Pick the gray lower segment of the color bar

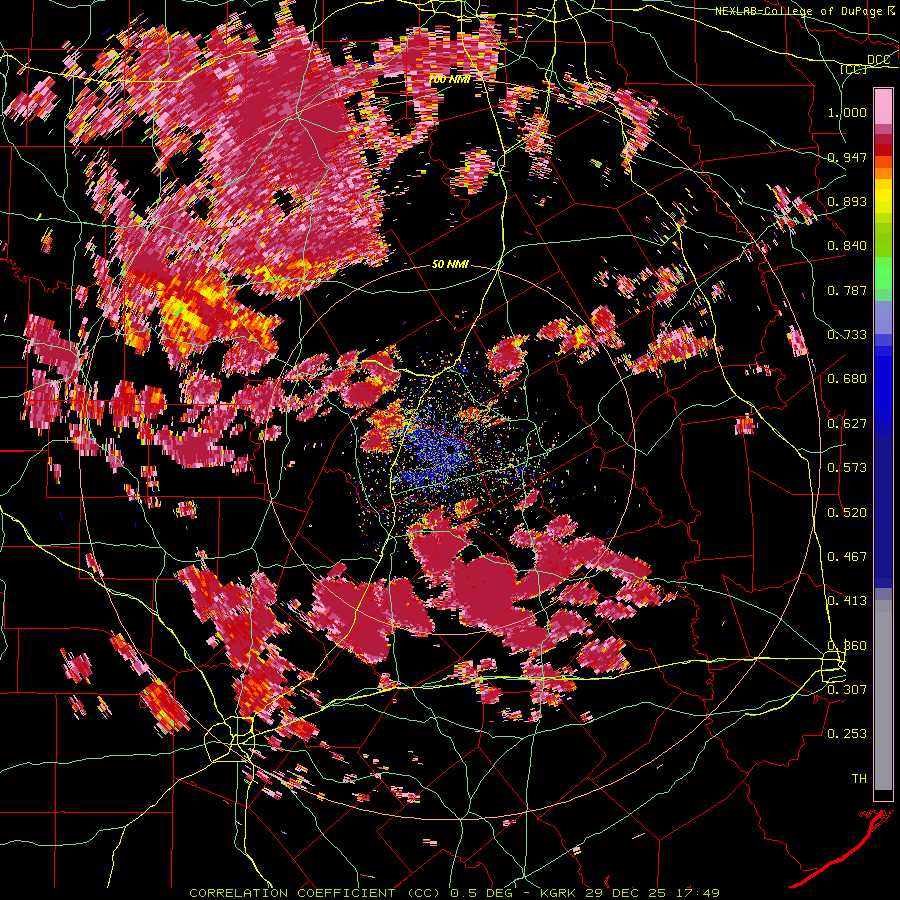point(883,695)
